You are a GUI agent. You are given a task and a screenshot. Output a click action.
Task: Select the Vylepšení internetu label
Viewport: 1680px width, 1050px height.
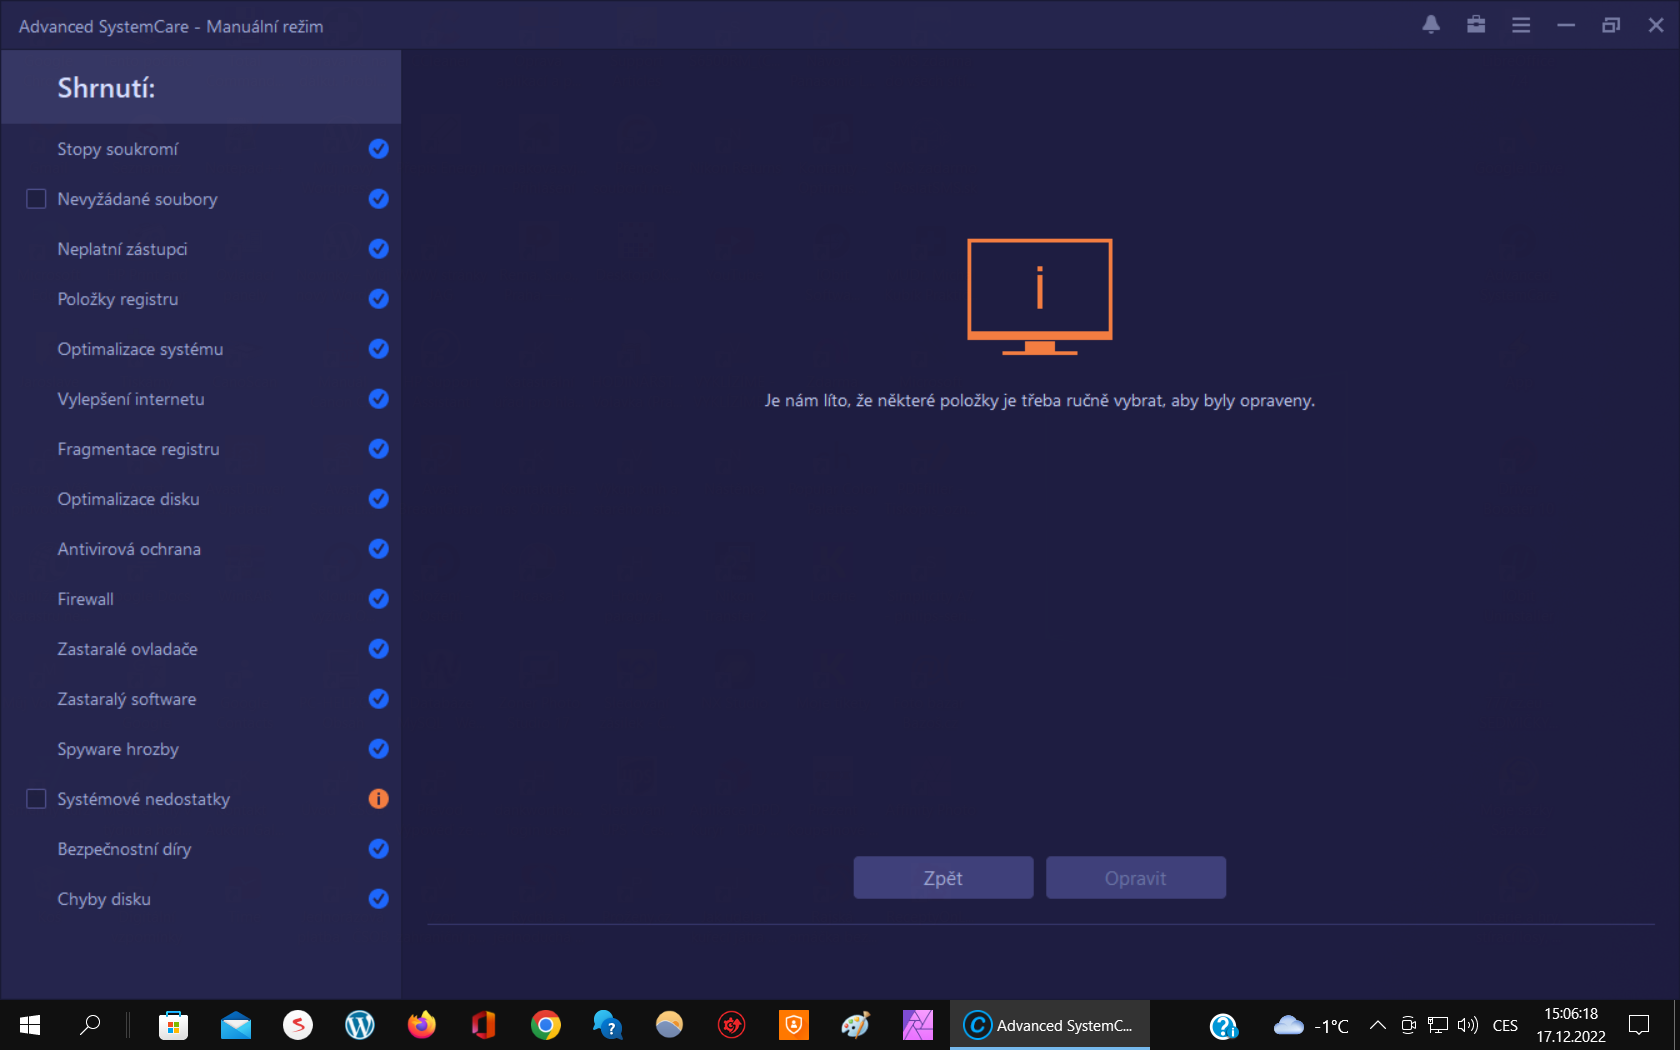coord(131,399)
